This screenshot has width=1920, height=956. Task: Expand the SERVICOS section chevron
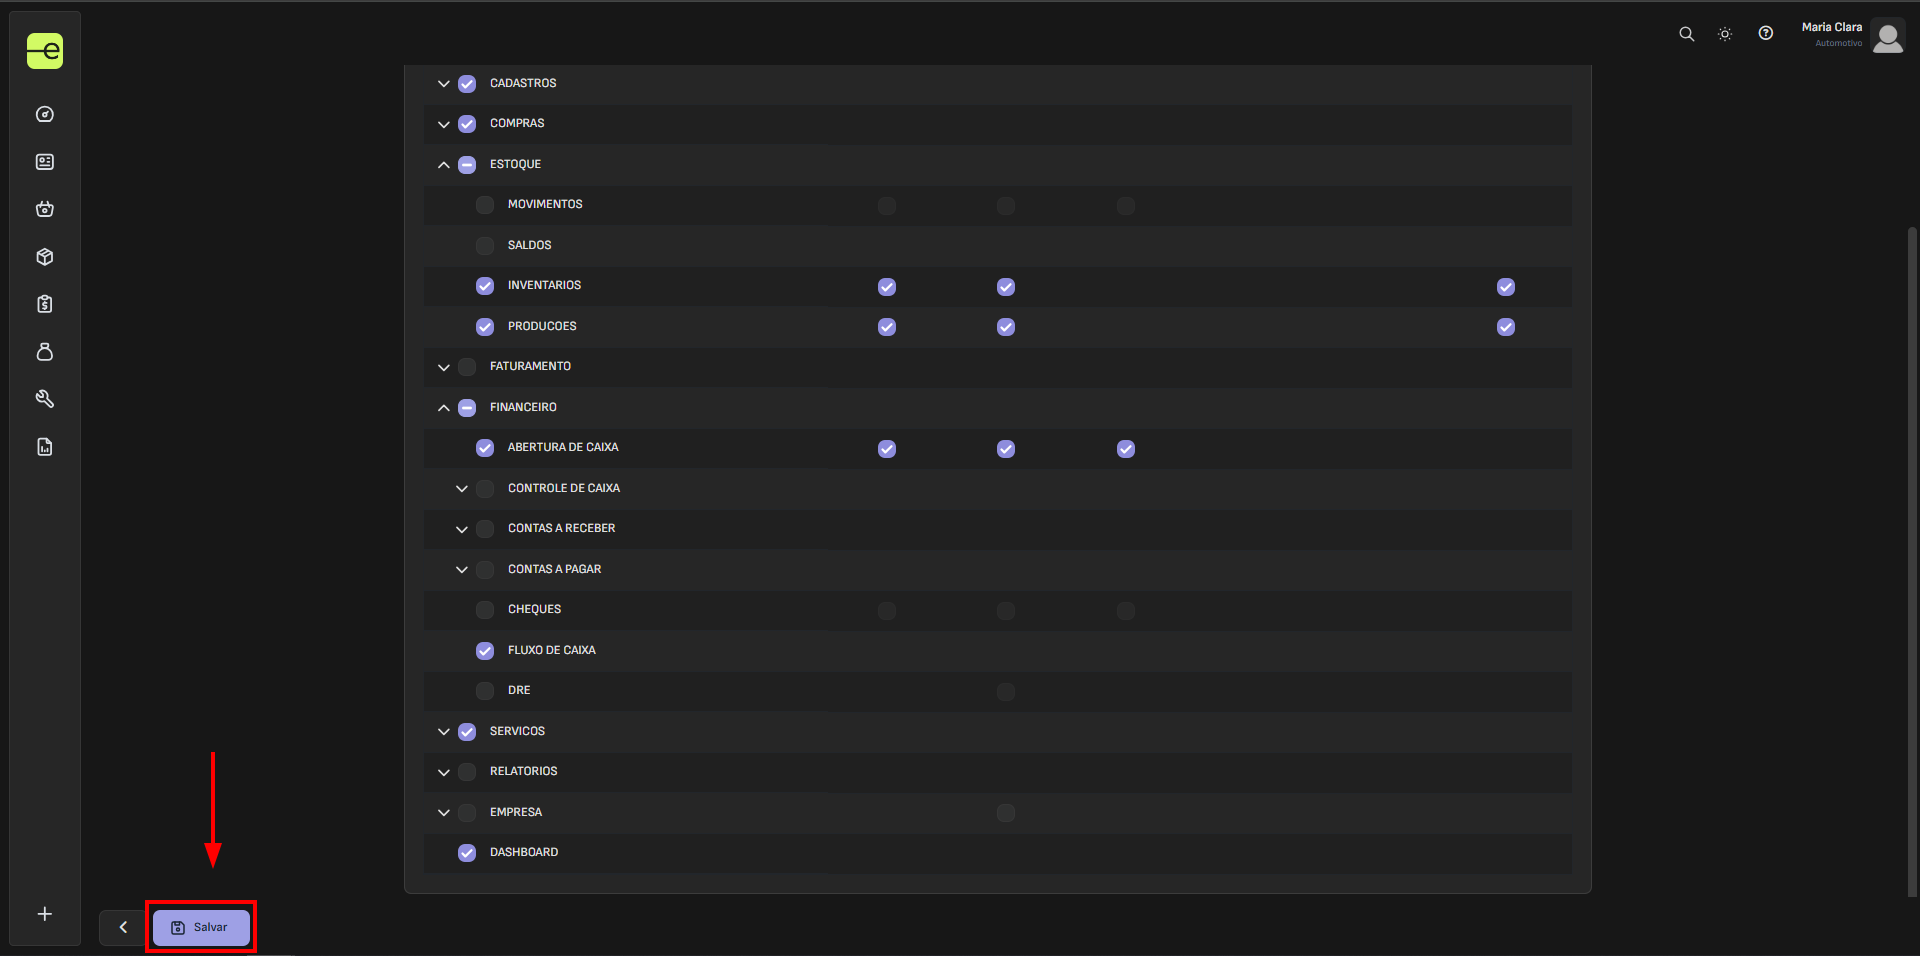(x=444, y=732)
